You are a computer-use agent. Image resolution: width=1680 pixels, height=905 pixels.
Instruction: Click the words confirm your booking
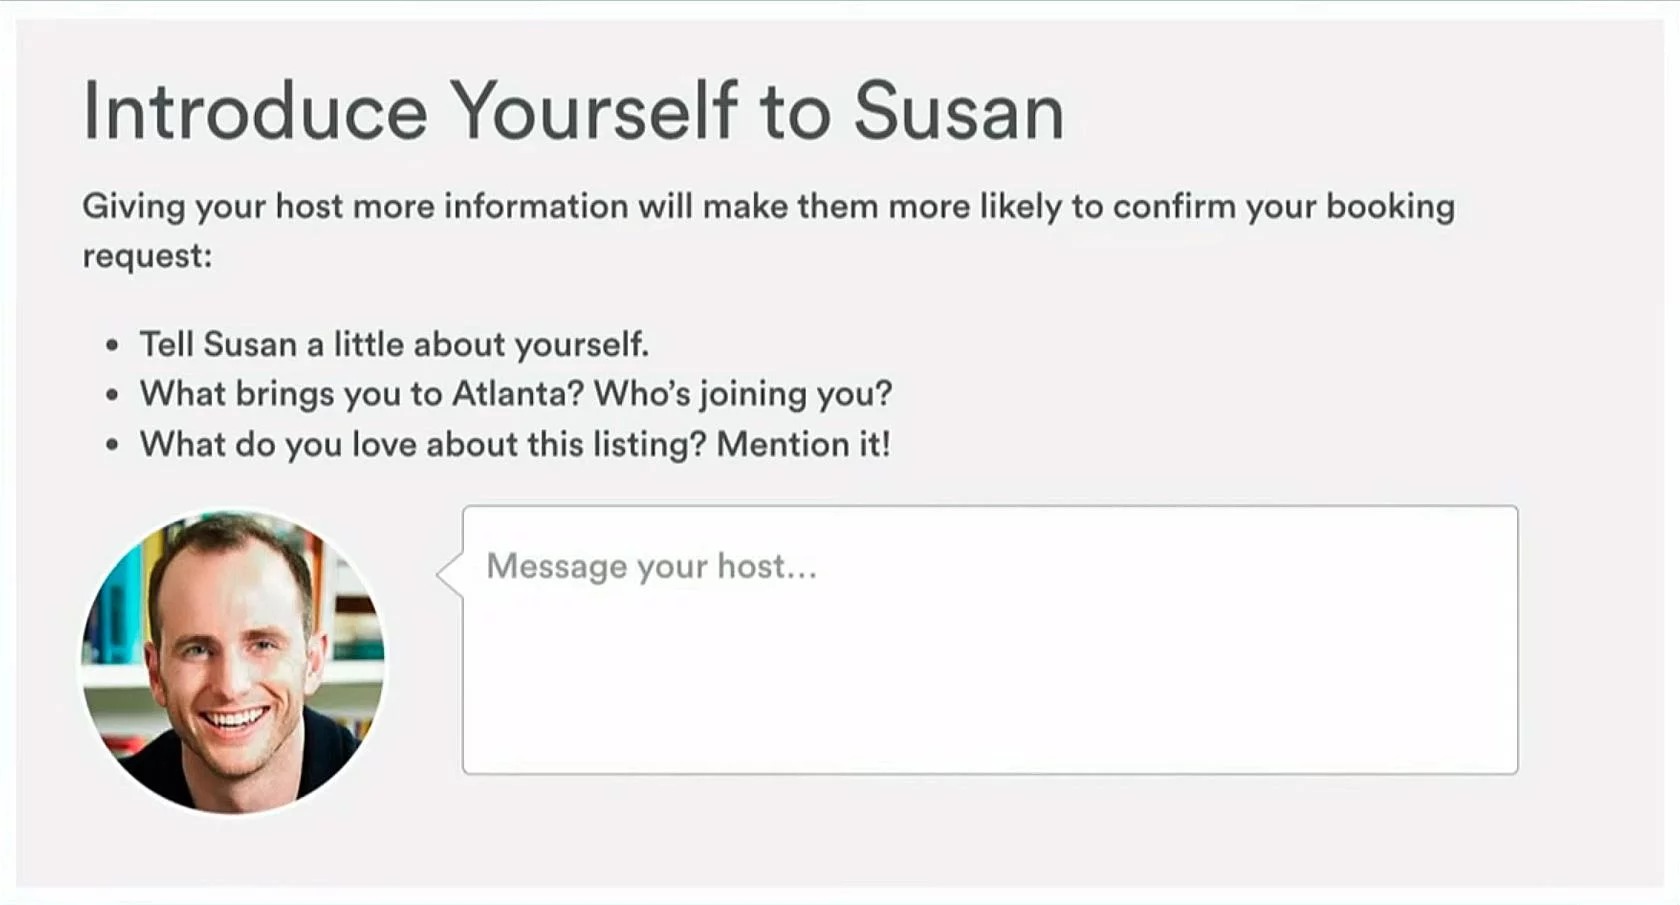pyautogui.click(x=1284, y=207)
